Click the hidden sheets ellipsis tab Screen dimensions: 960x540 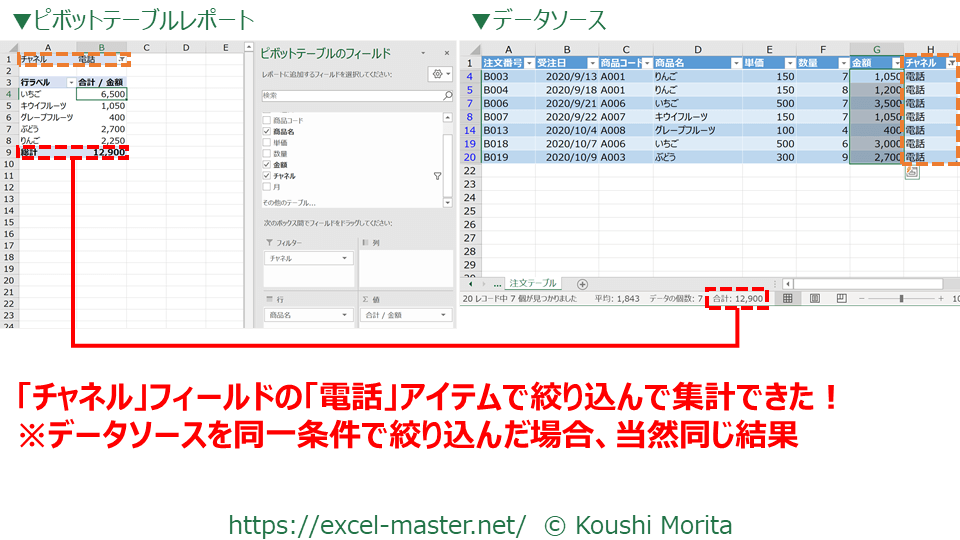[x=496, y=284]
